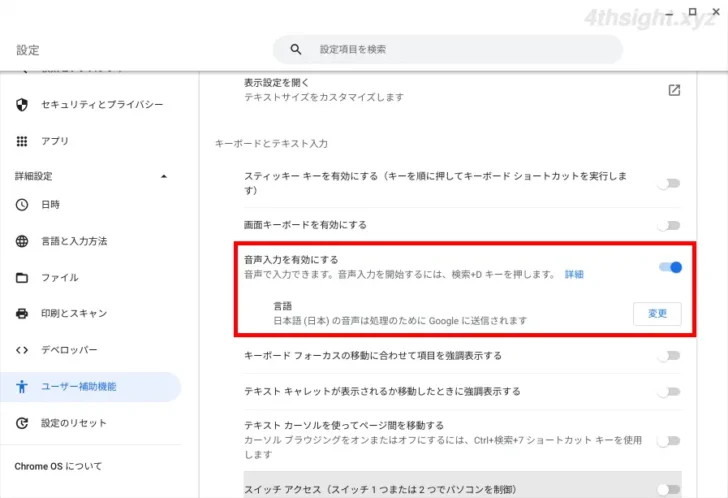Image resolution: width=728 pixels, height=498 pixels.
Task: Click the accessibility person icon
Action: 22,387
